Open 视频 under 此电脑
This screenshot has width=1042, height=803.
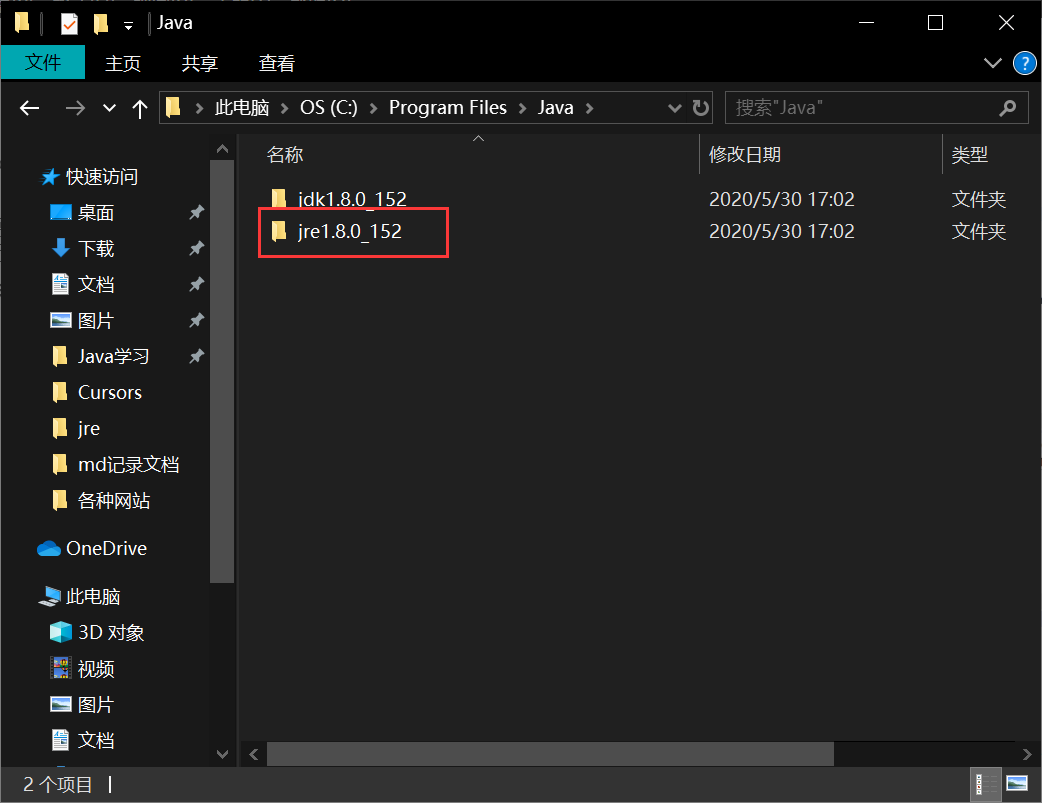[96, 668]
